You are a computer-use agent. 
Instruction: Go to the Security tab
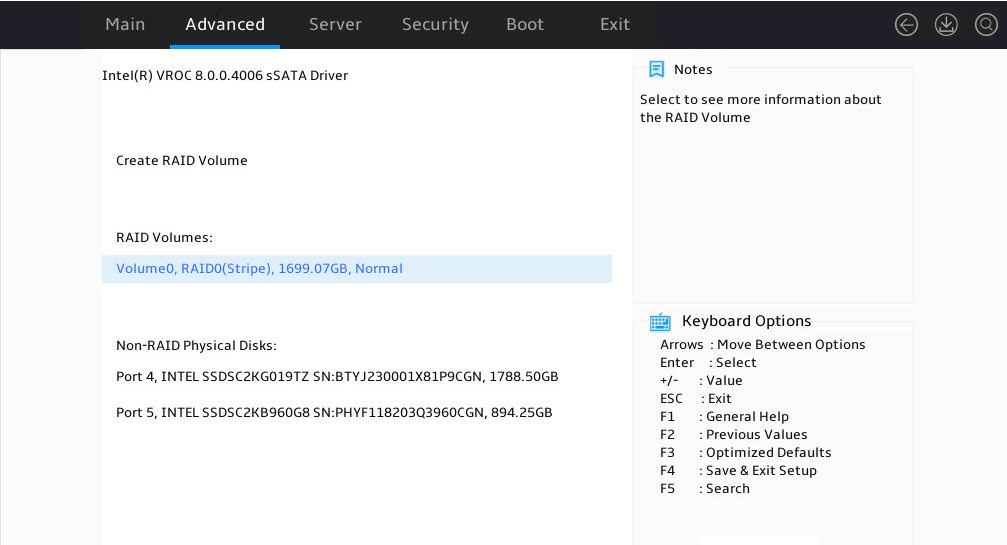435,24
